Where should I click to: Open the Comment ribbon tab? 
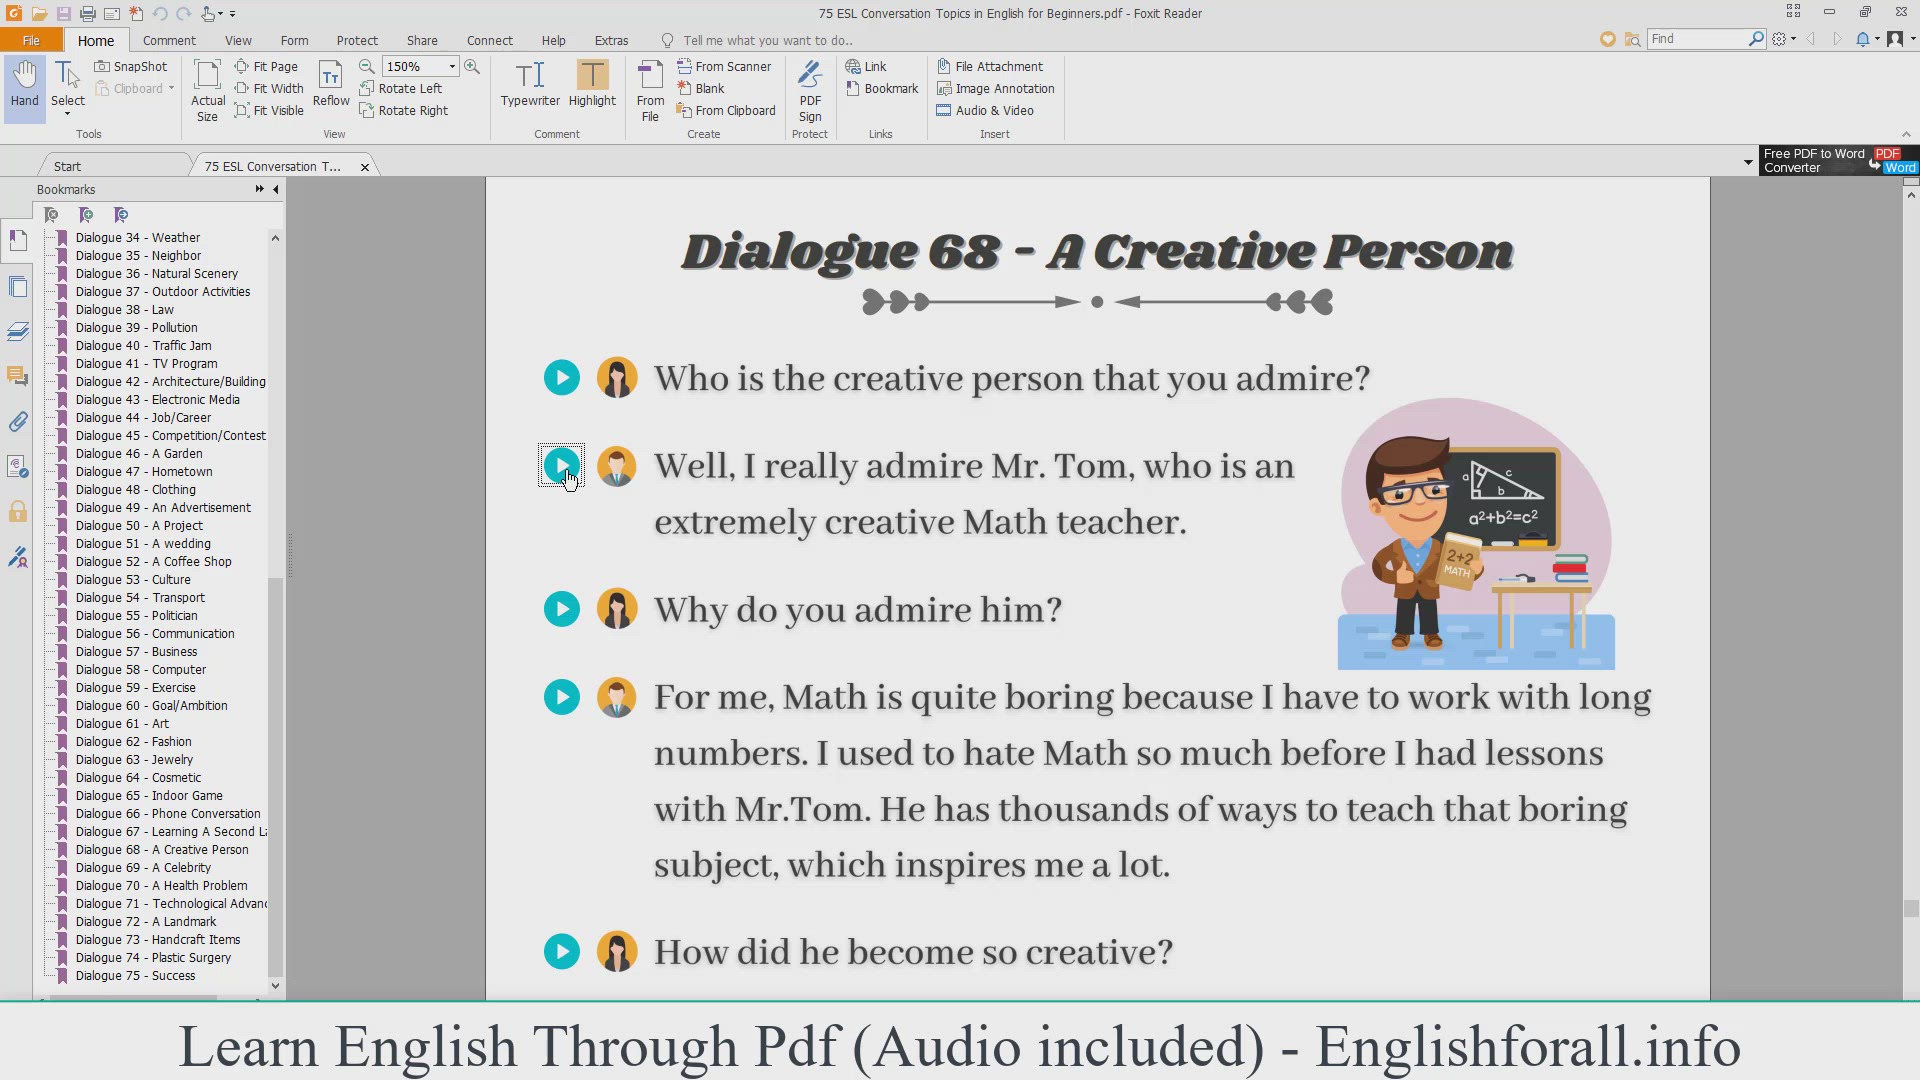point(169,40)
